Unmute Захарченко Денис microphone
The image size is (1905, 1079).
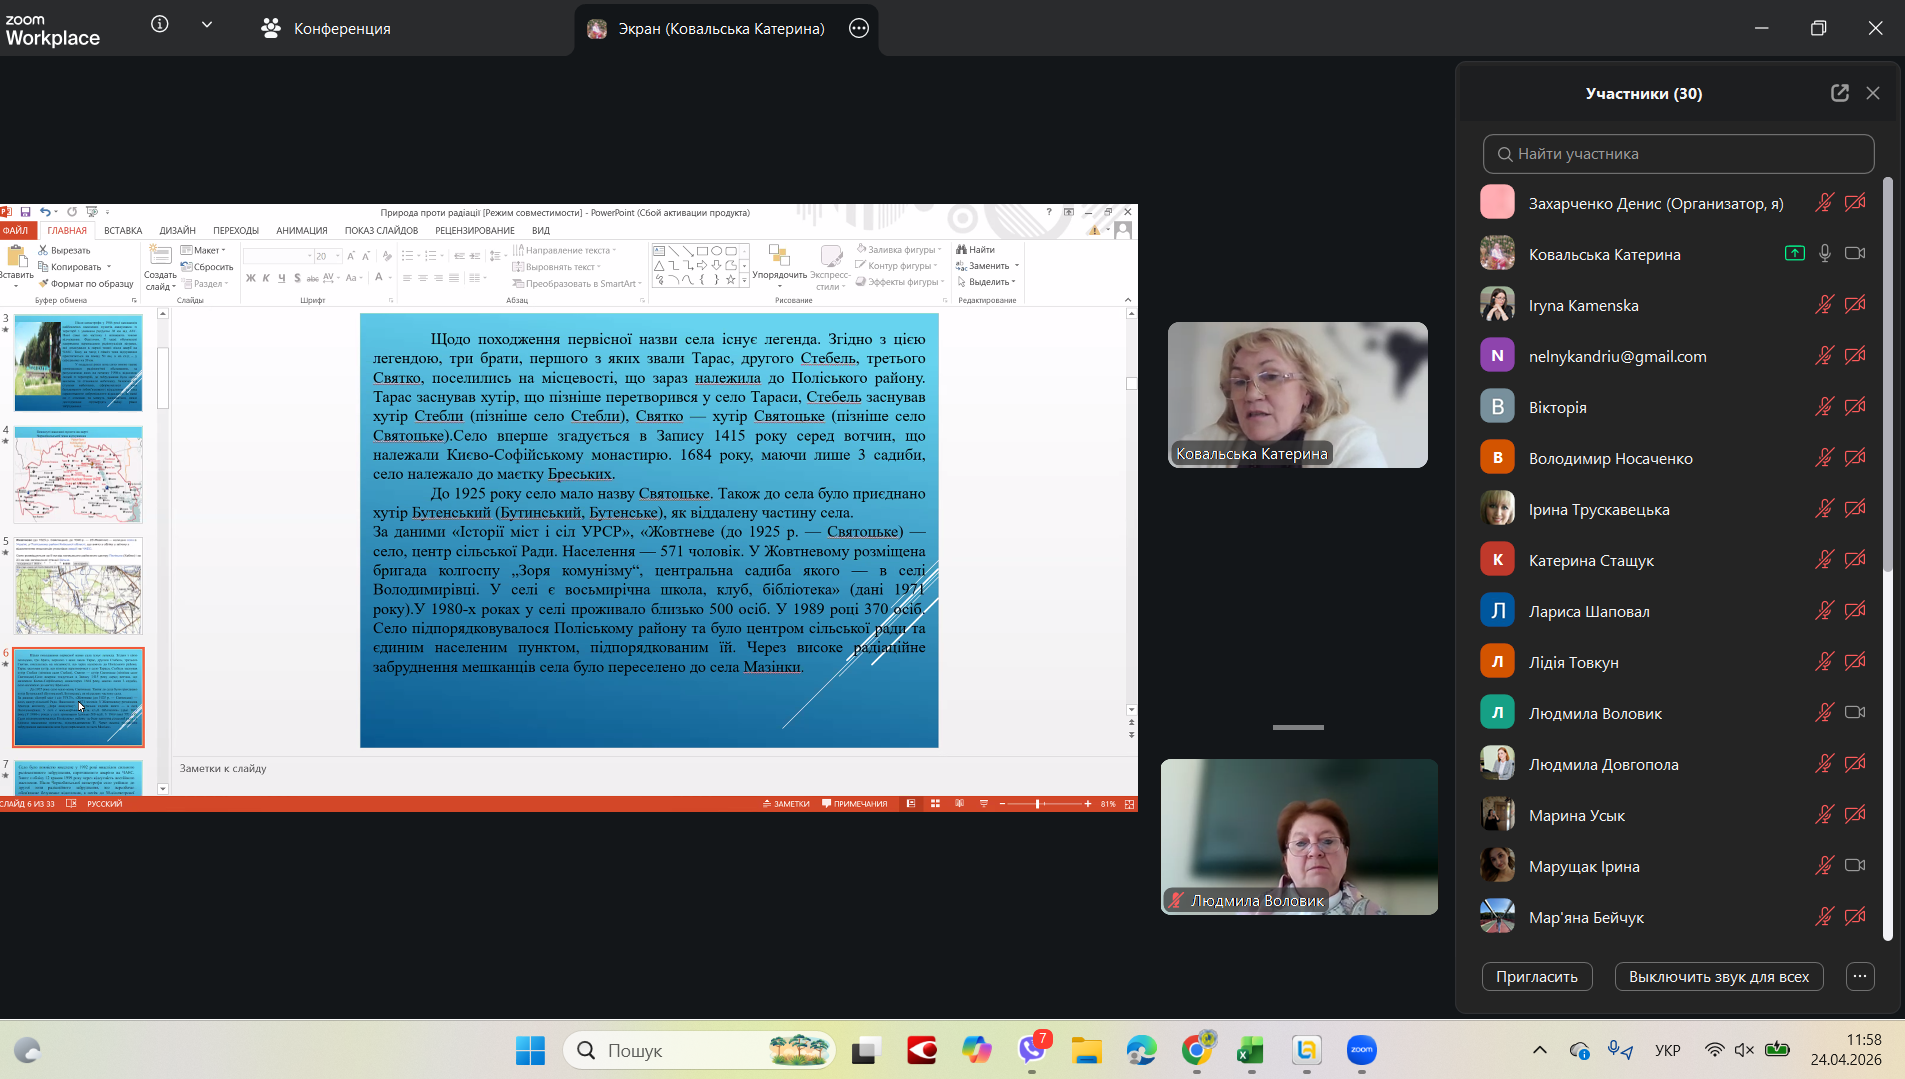pyautogui.click(x=1824, y=203)
